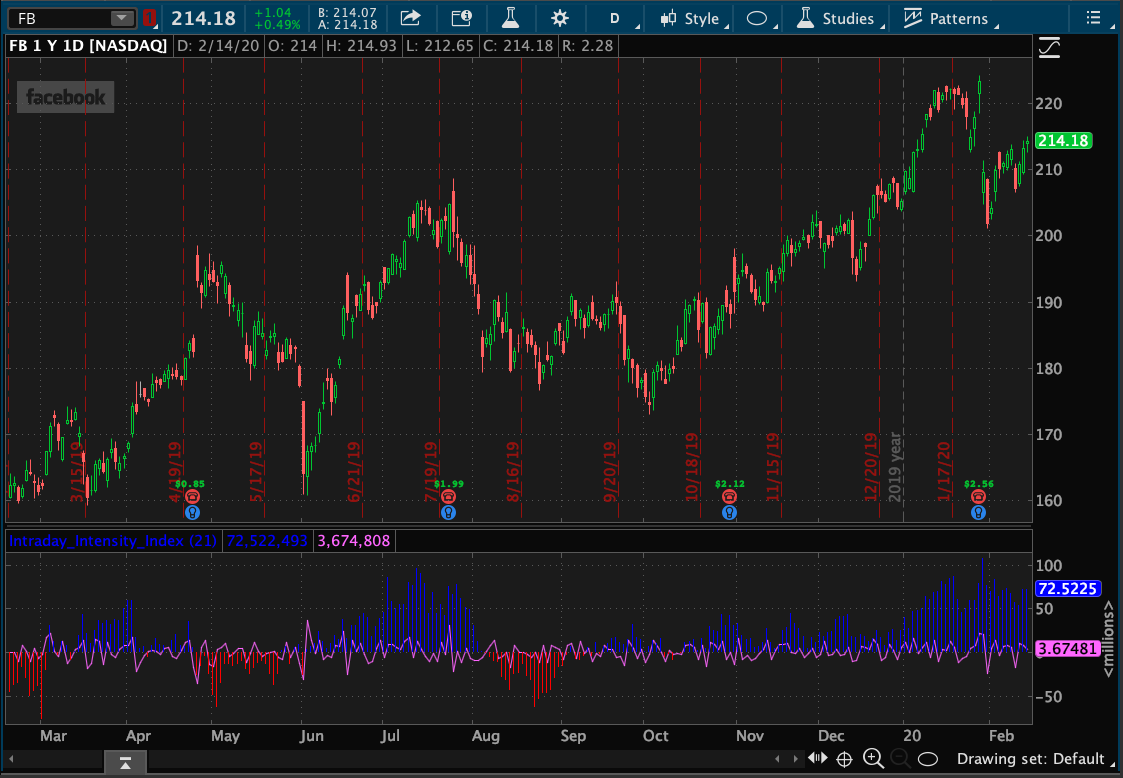This screenshot has height=778, width=1123.
Task: Click the 9/20/19 expiration date marker
Action: pyautogui.click(x=610, y=471)
